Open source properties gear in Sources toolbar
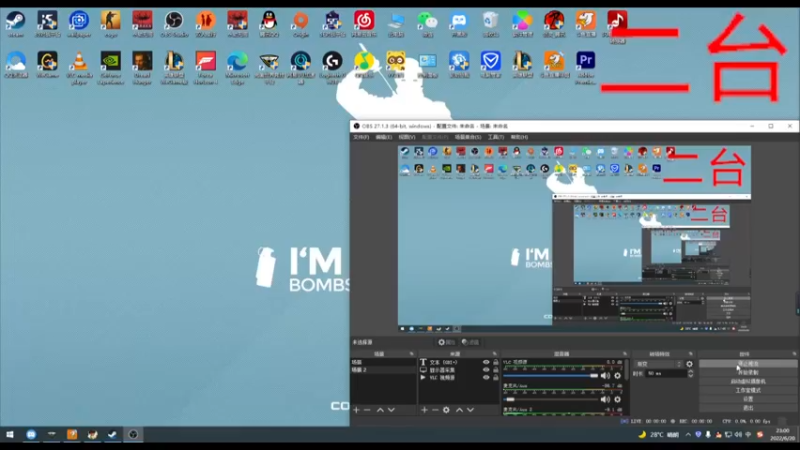800x450 pixels. coord(446,410)
